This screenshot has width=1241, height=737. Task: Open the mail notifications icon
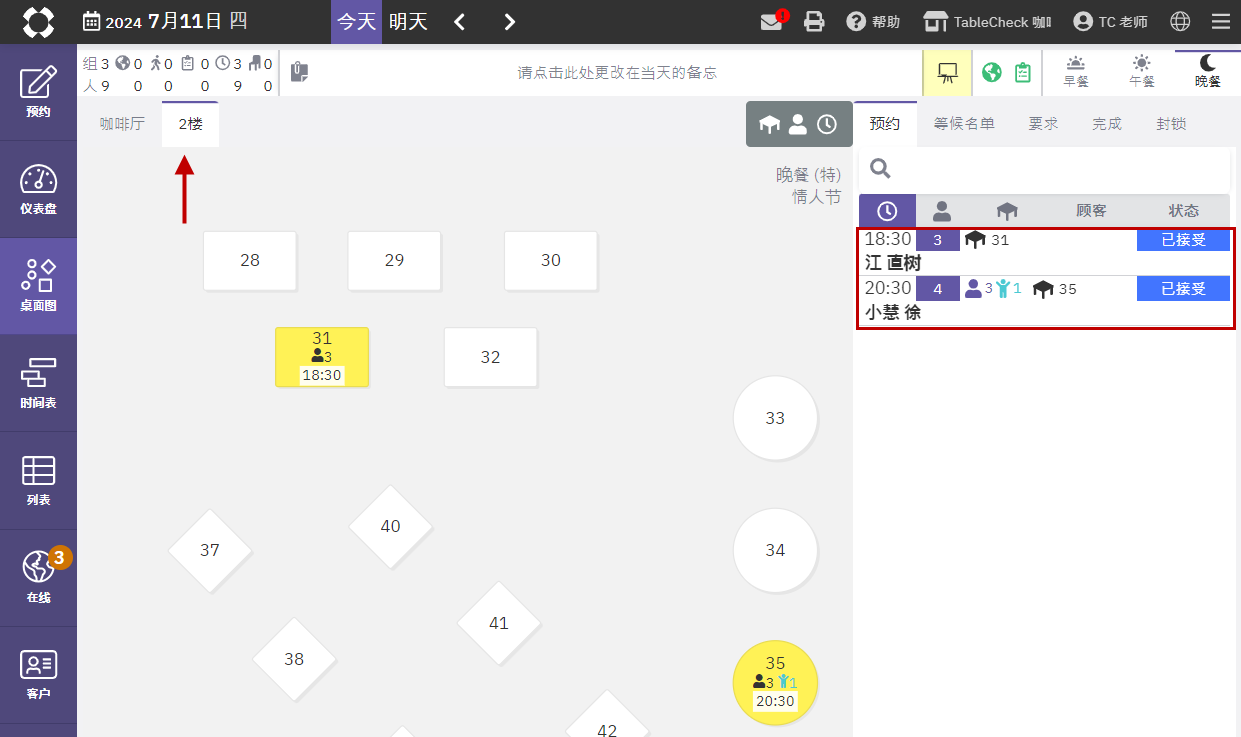pos(771,22)
